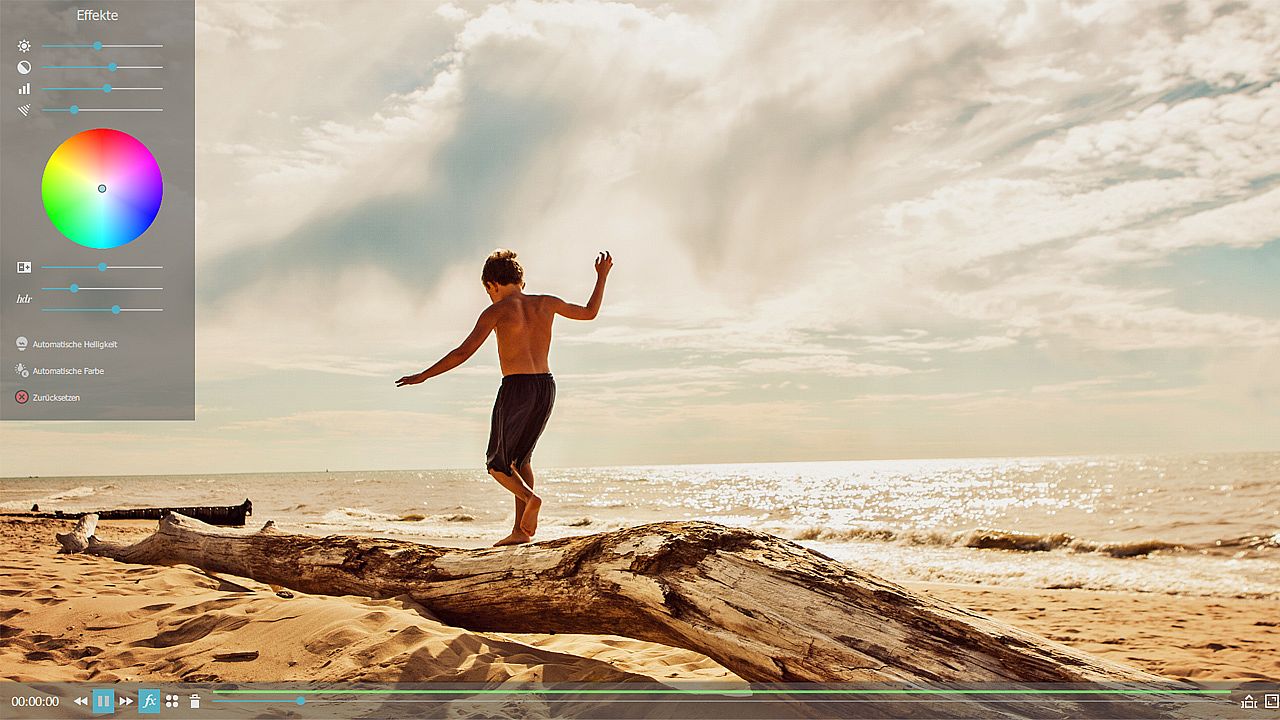
Task: Click the blue seek bar
Action: tap(720, 700)
